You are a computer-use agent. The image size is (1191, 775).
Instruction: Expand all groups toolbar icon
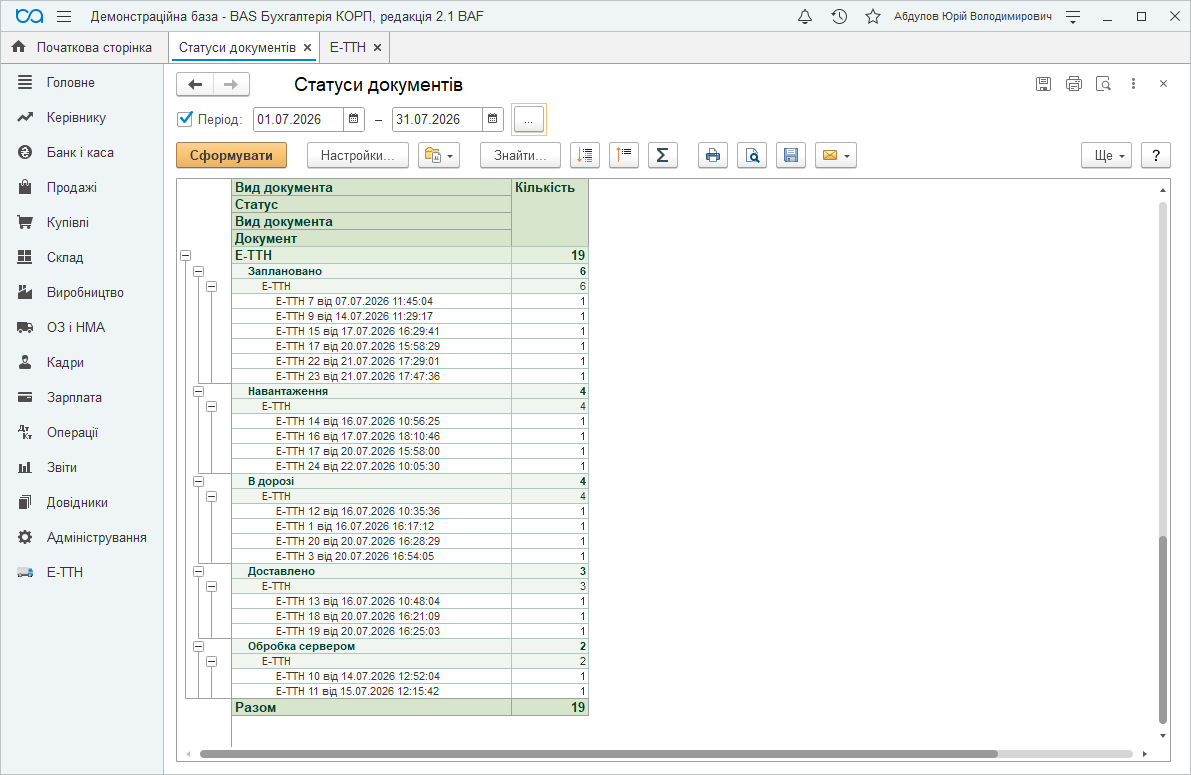tap(624, 155)
